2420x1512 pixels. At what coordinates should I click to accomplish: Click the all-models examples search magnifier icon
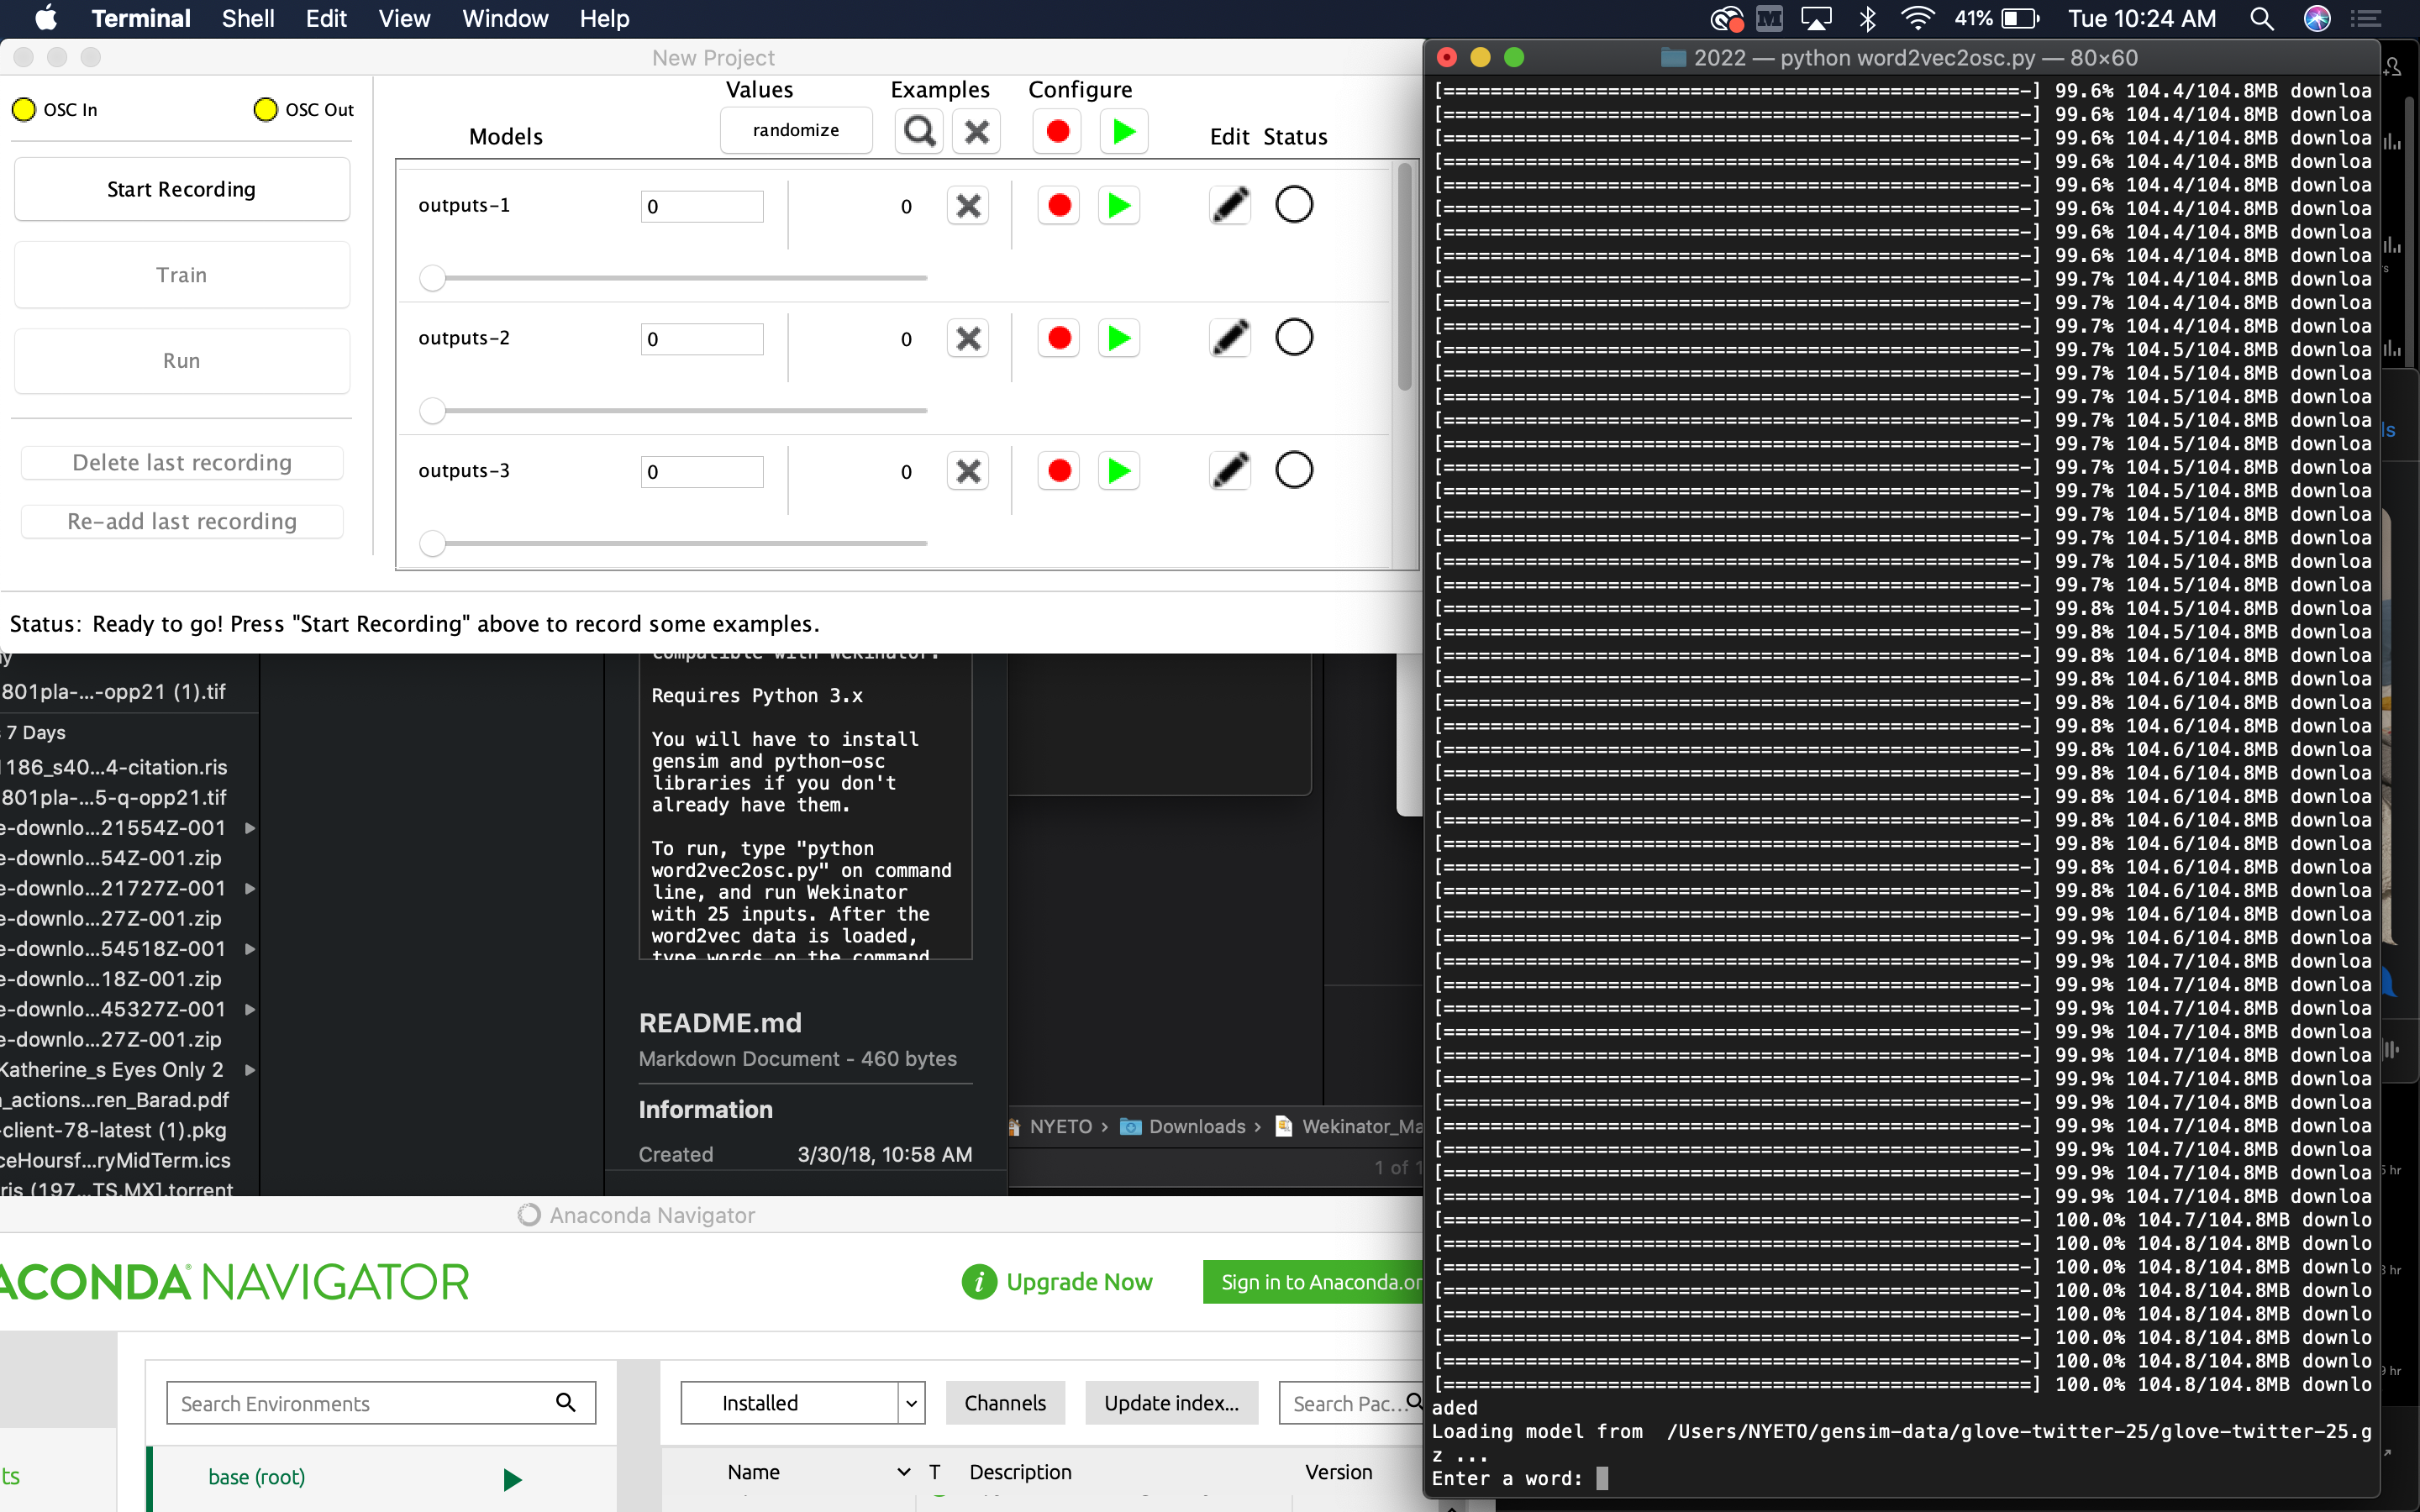click(x=919, y=131)
